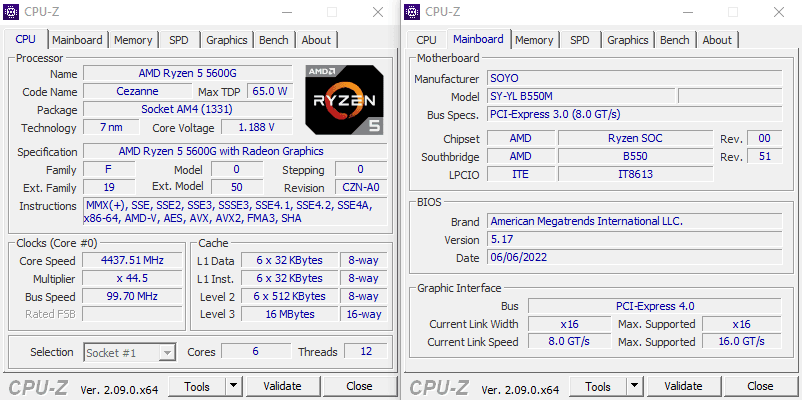802x400 pixels.
Task: Click the Cores count value 6
Action: click(256, 351)
